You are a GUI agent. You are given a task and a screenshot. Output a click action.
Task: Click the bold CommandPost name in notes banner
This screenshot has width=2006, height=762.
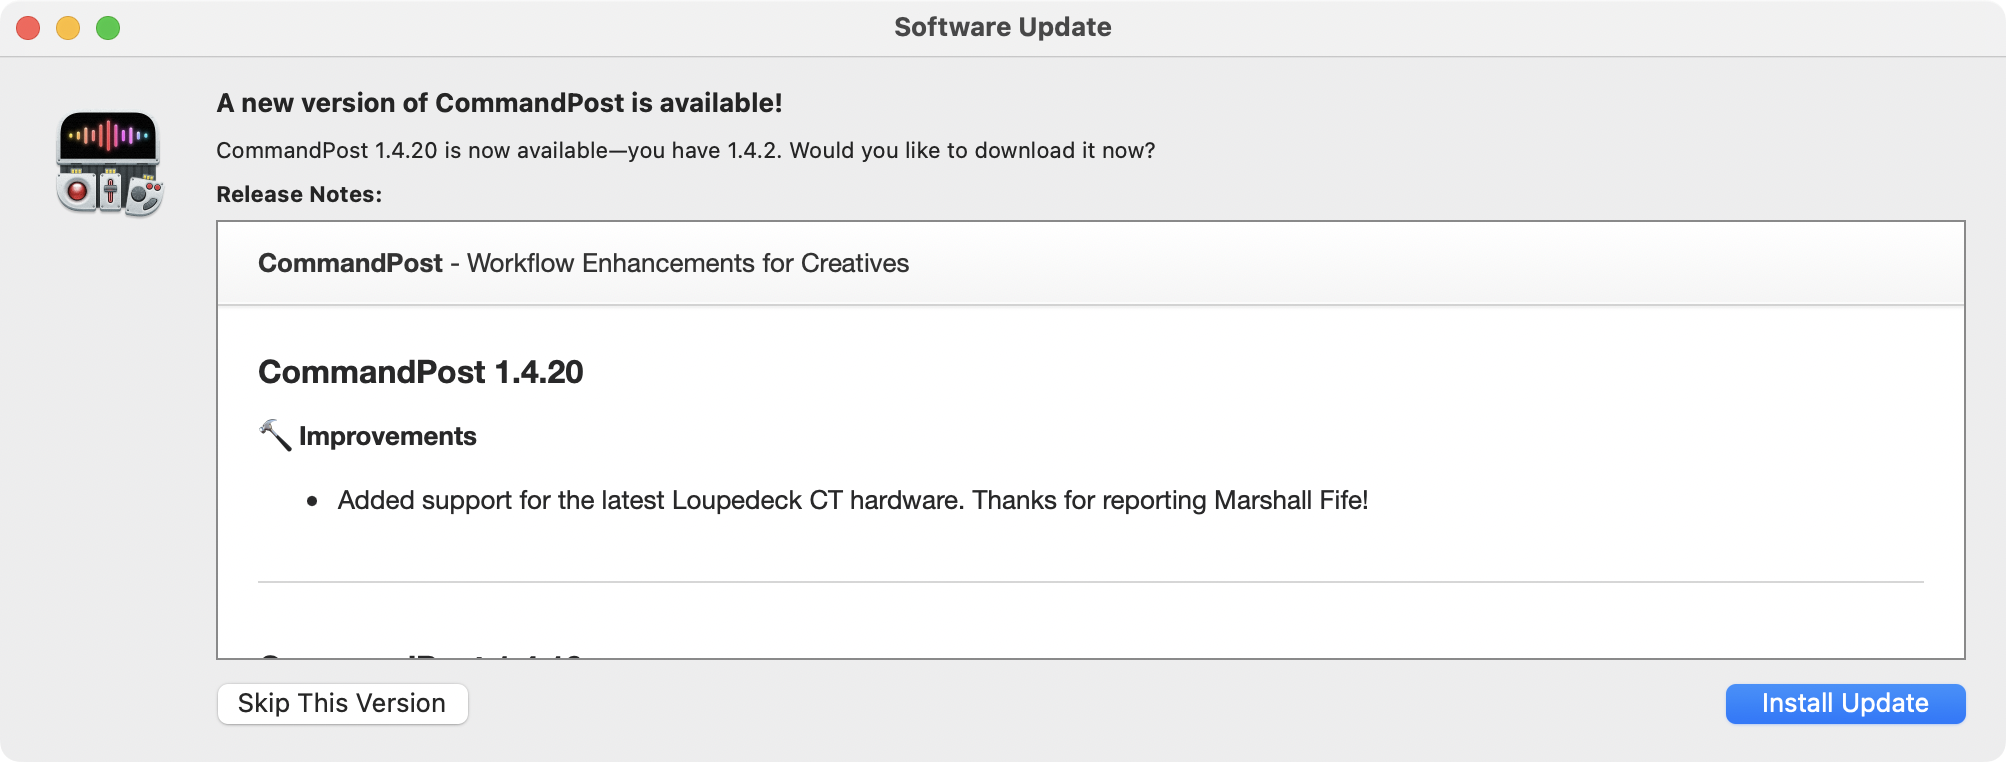[350, 263]
